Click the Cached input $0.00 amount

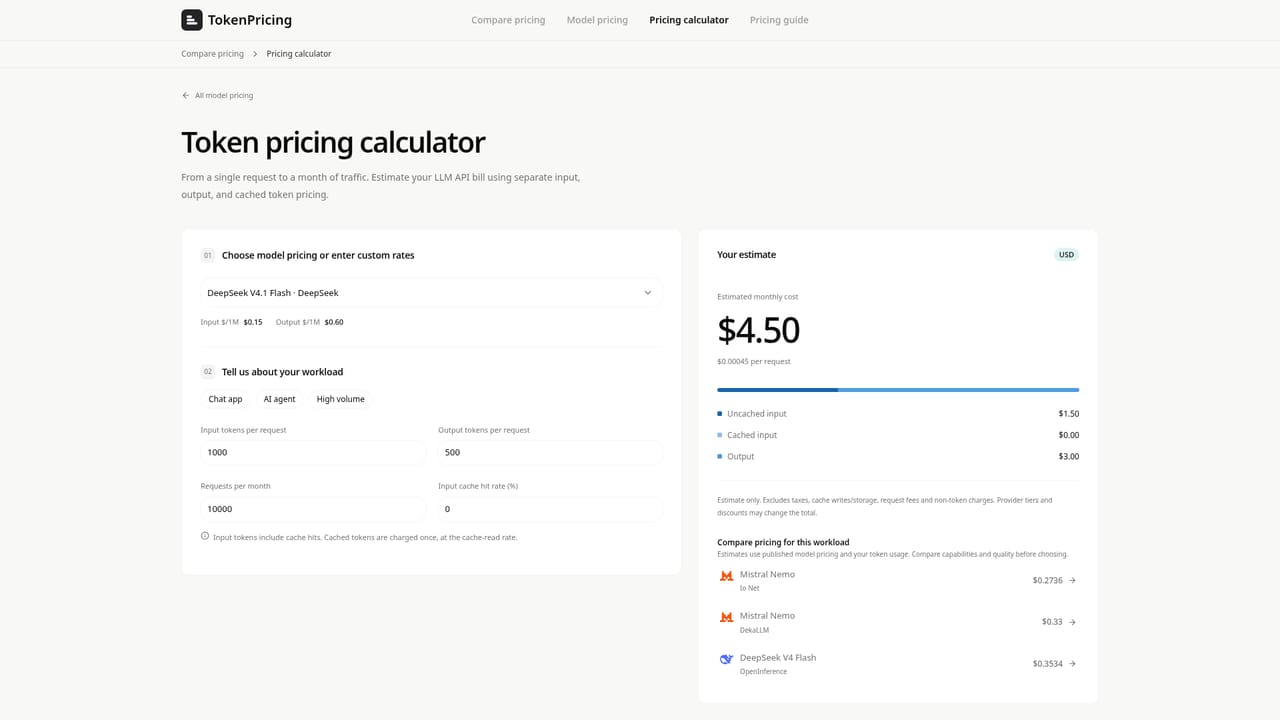(1069, 435)
